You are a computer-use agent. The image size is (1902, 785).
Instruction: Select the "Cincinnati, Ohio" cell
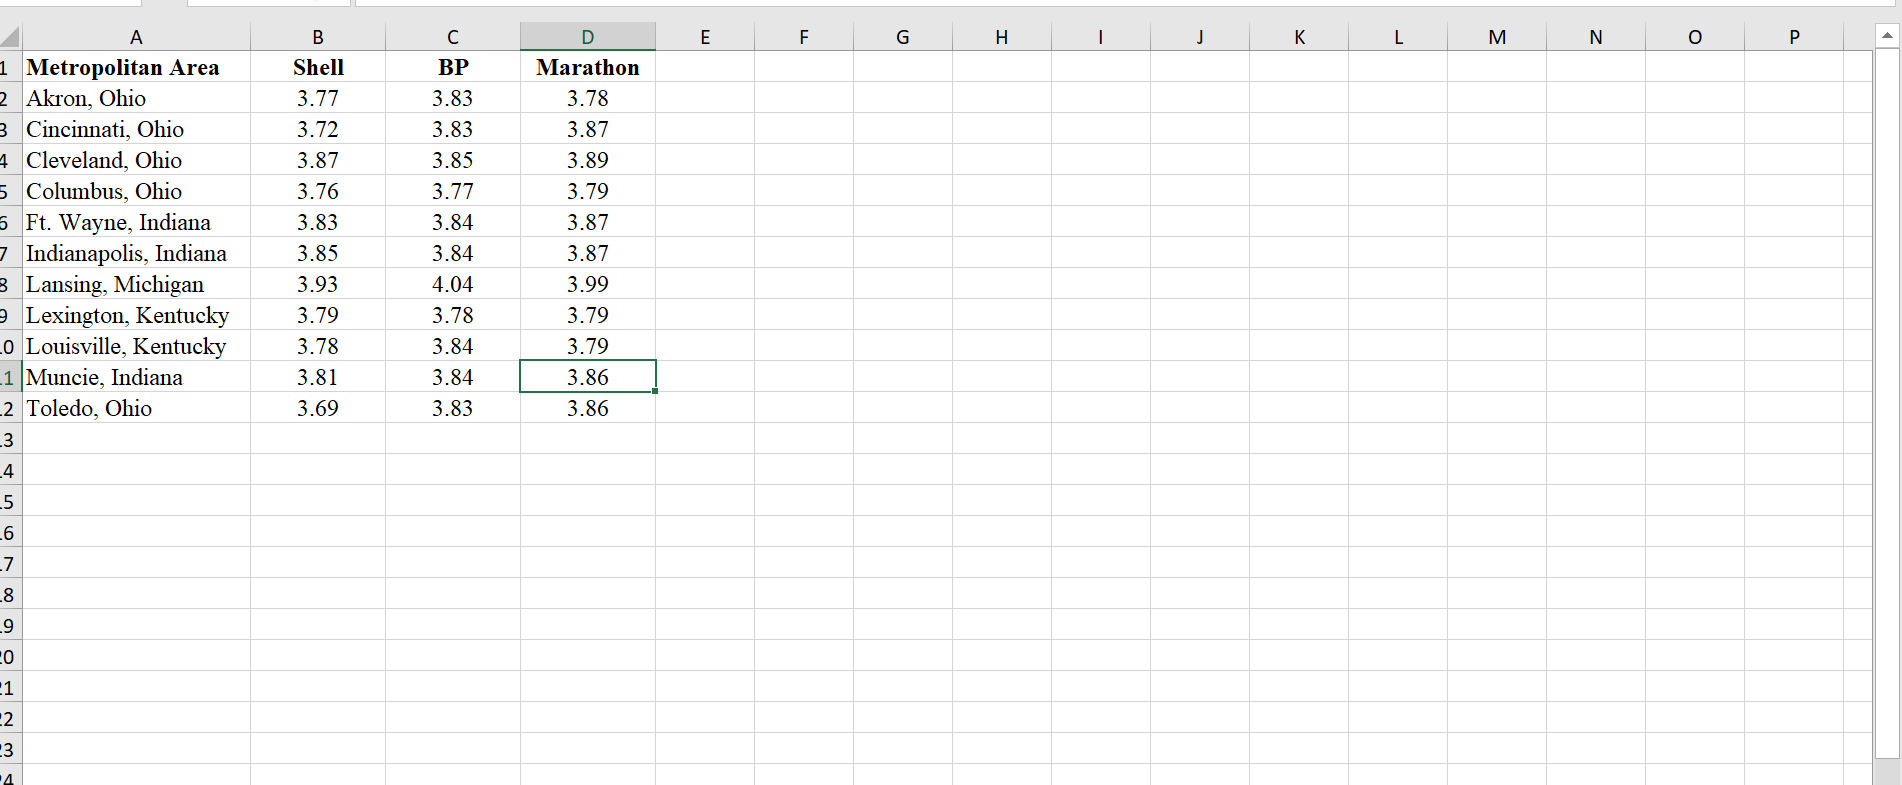[x=136, y=129]
